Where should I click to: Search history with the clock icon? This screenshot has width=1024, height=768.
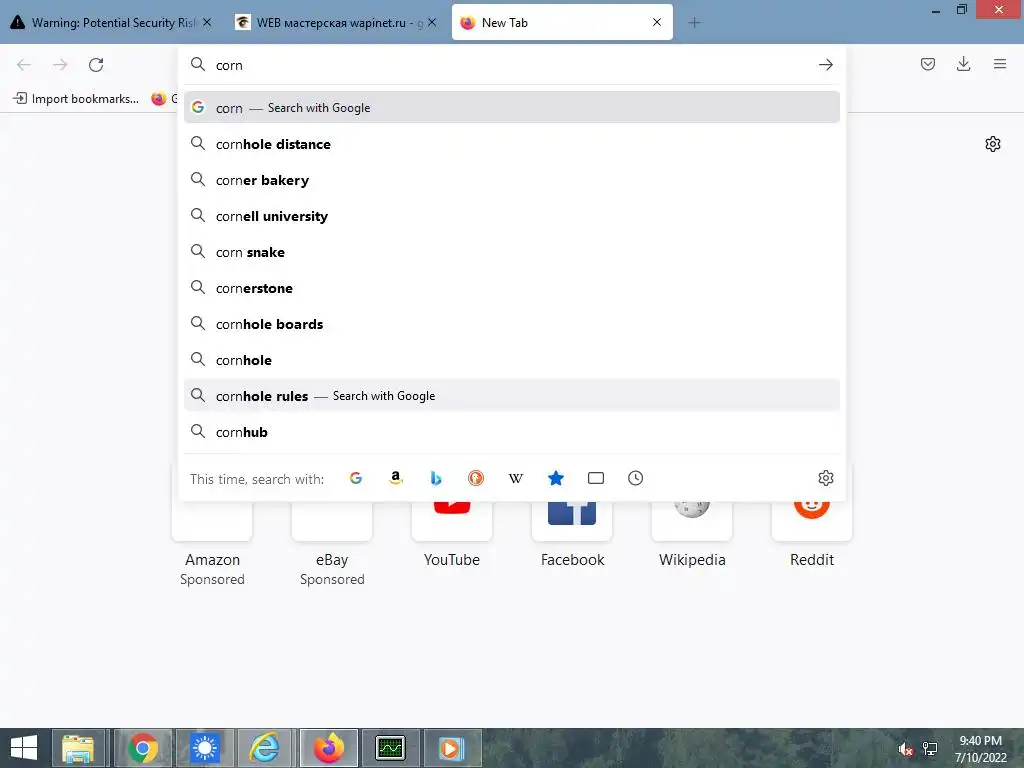tap(635, 478)
